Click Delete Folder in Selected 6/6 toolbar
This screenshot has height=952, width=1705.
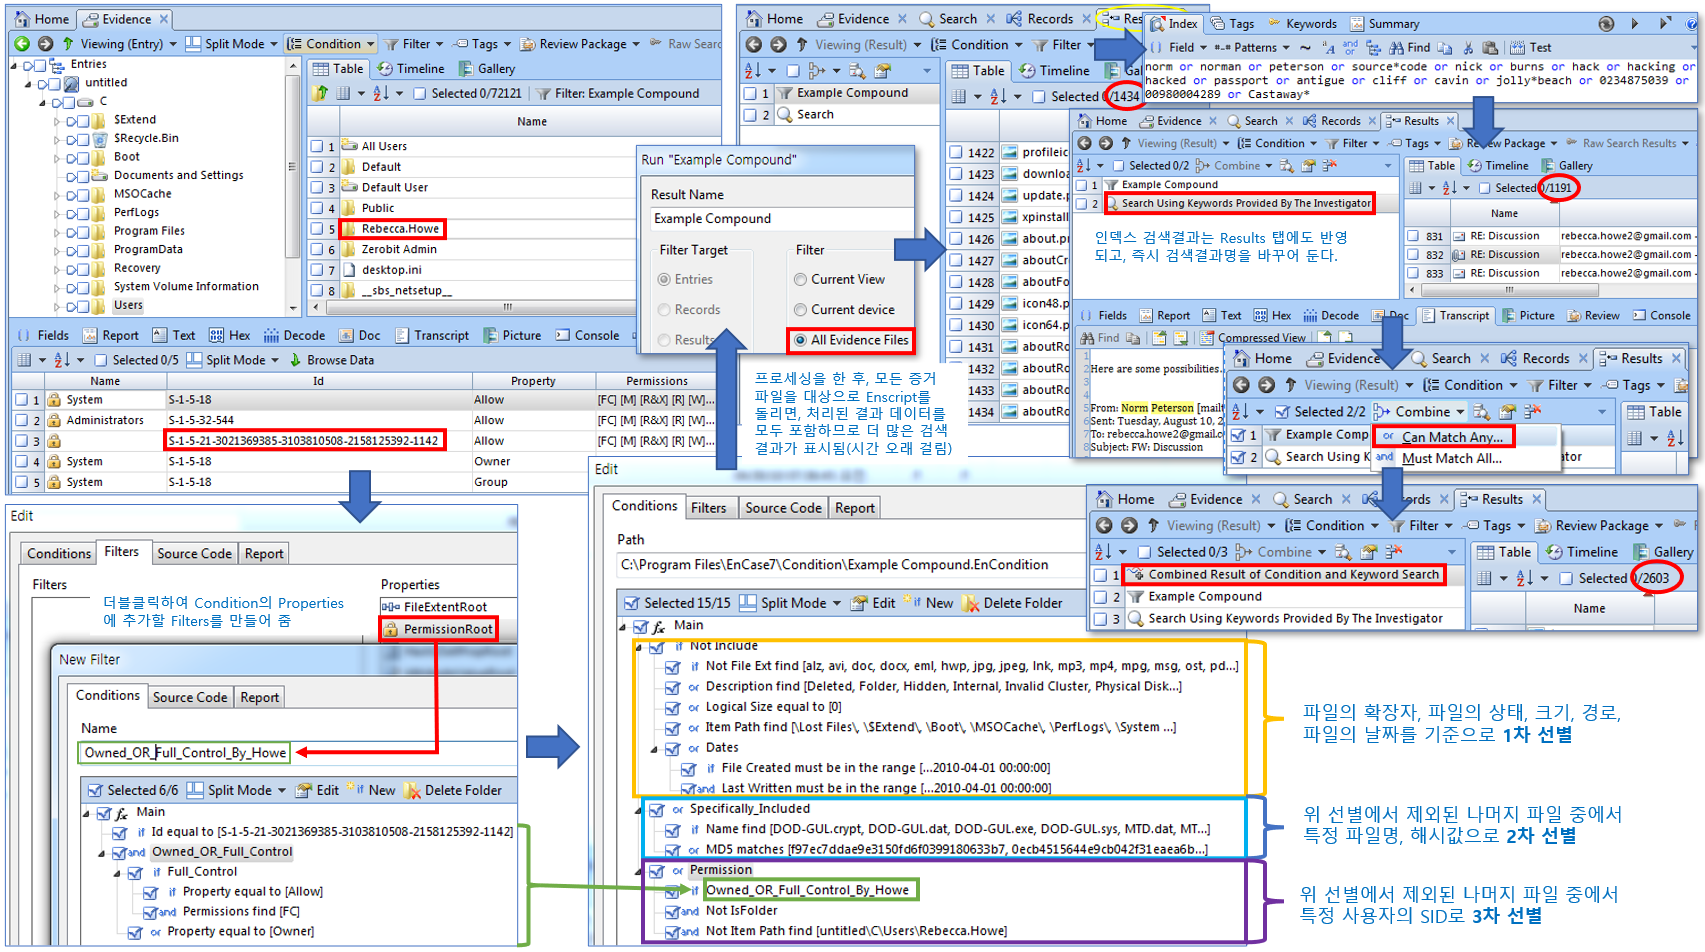click(453, 790)
